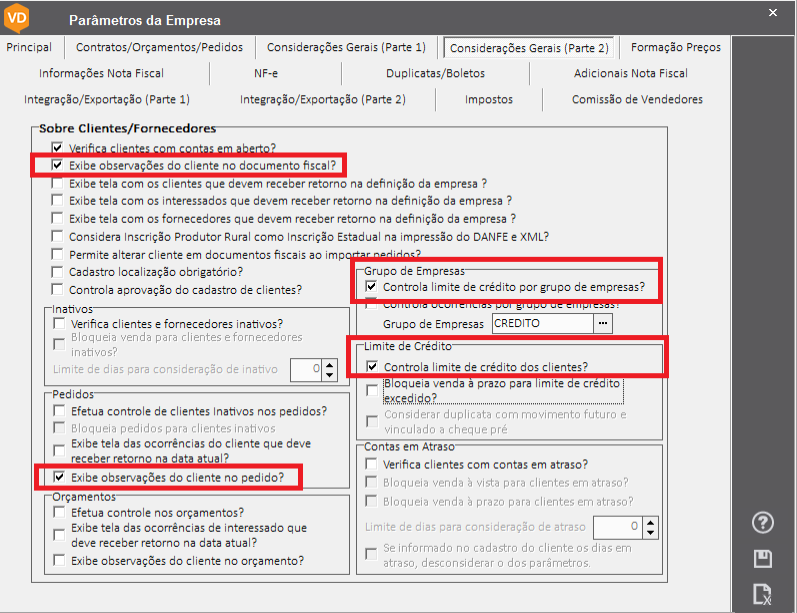Check Bloqueia venda à prazo para limite excedido

pyautogui.click(x=372, y=390)
